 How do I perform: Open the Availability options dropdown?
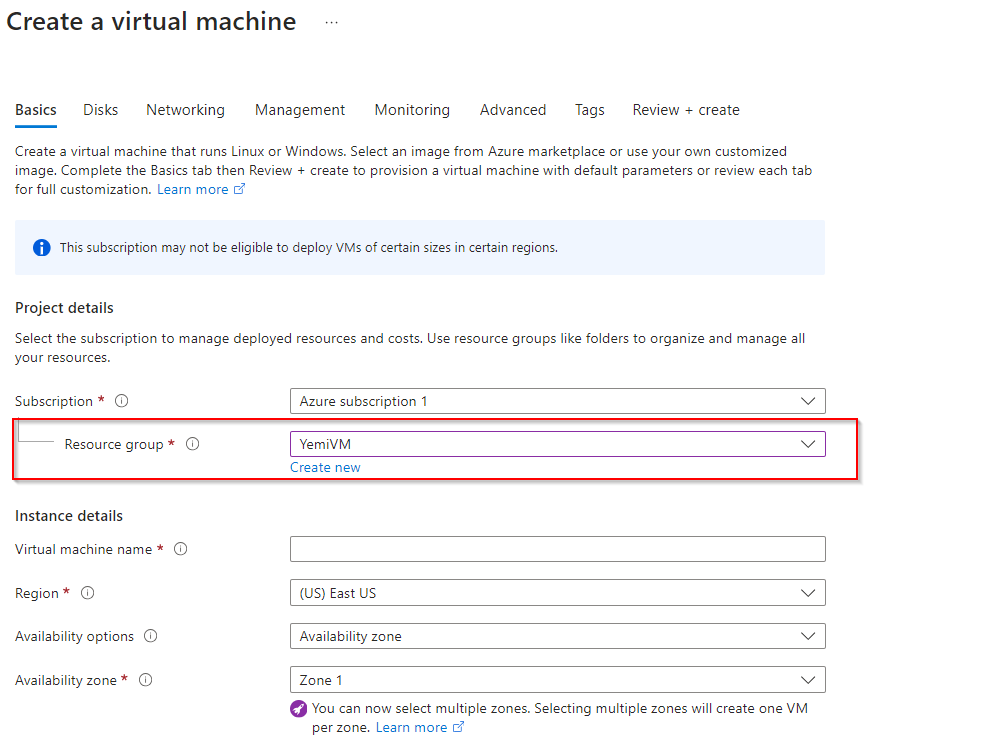(x=557, y=636)
